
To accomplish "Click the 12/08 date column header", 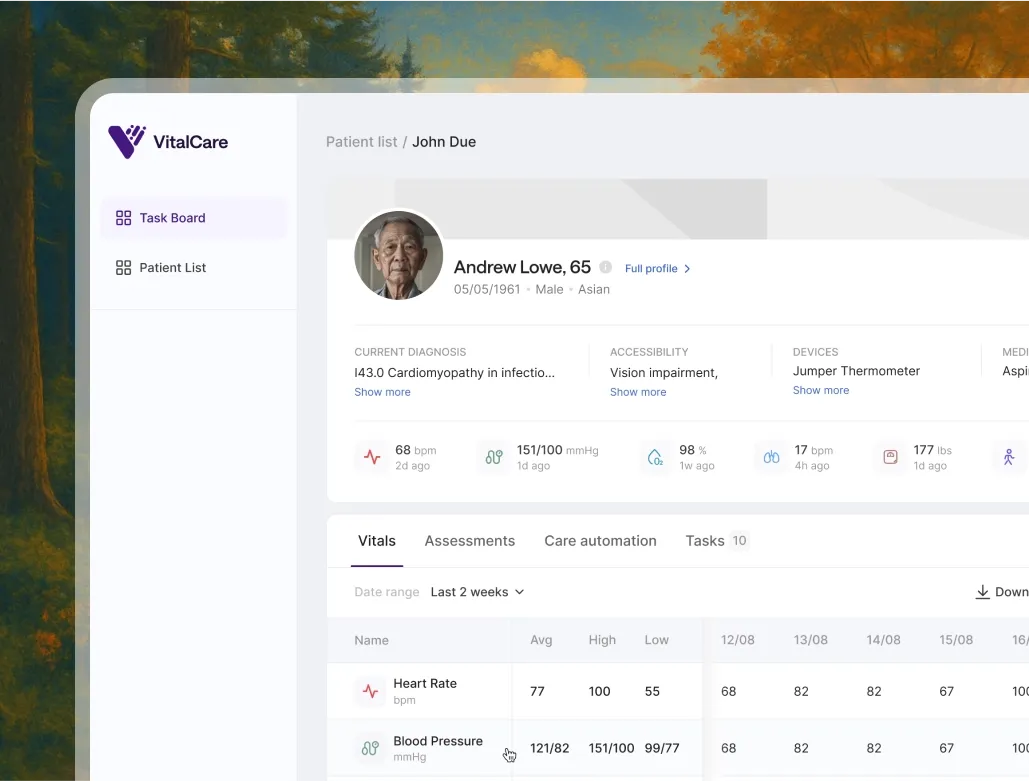I will 738,640.
